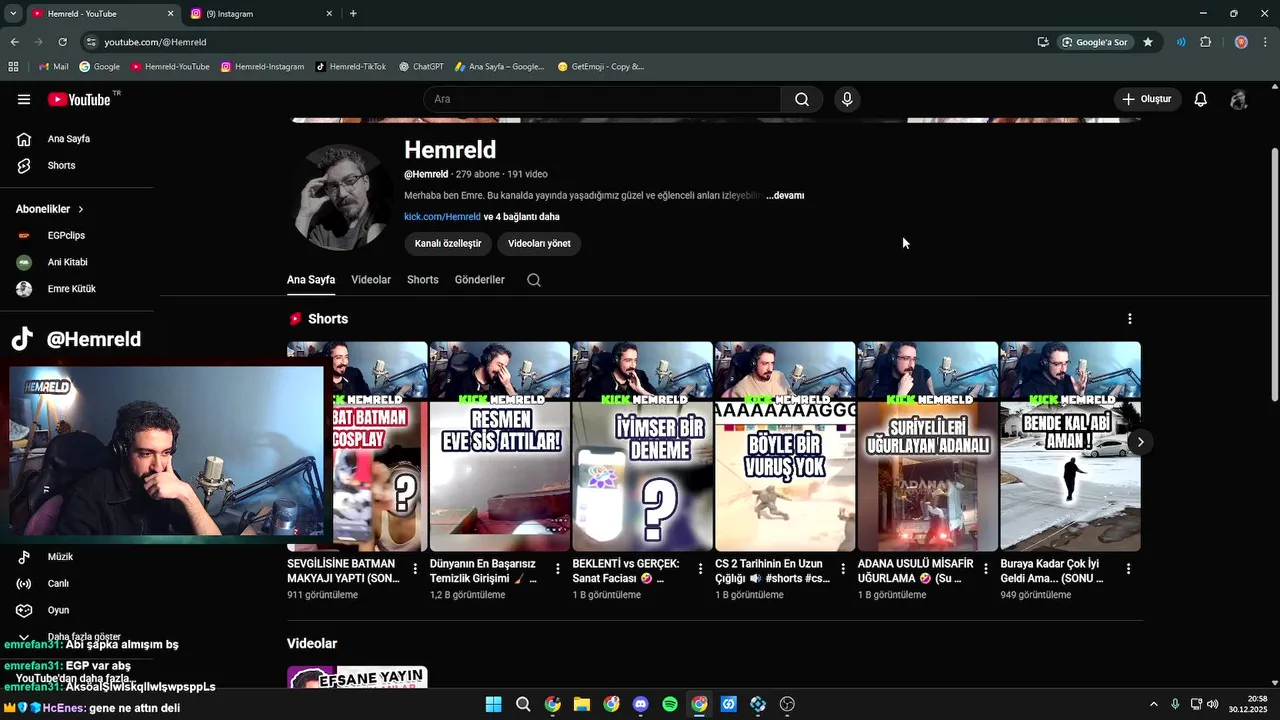The height and width of the screenshot is (720, 1280).
Task: Open browser extensions puzzle icon
Action: (x=1205, y=42)
